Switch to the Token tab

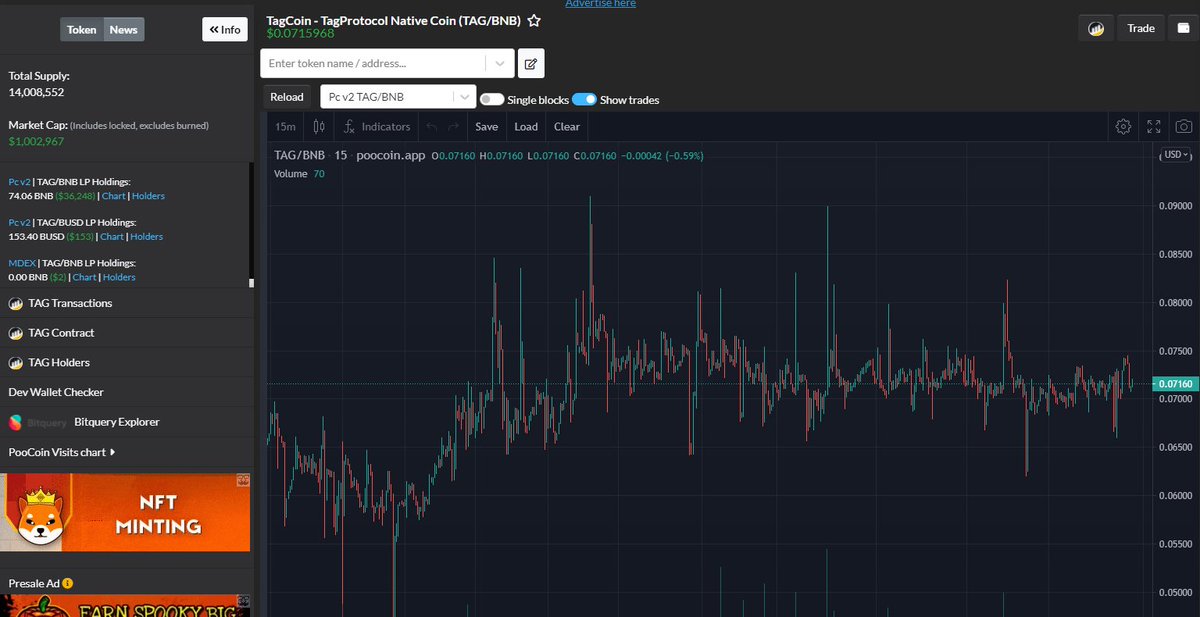[82, 30]
